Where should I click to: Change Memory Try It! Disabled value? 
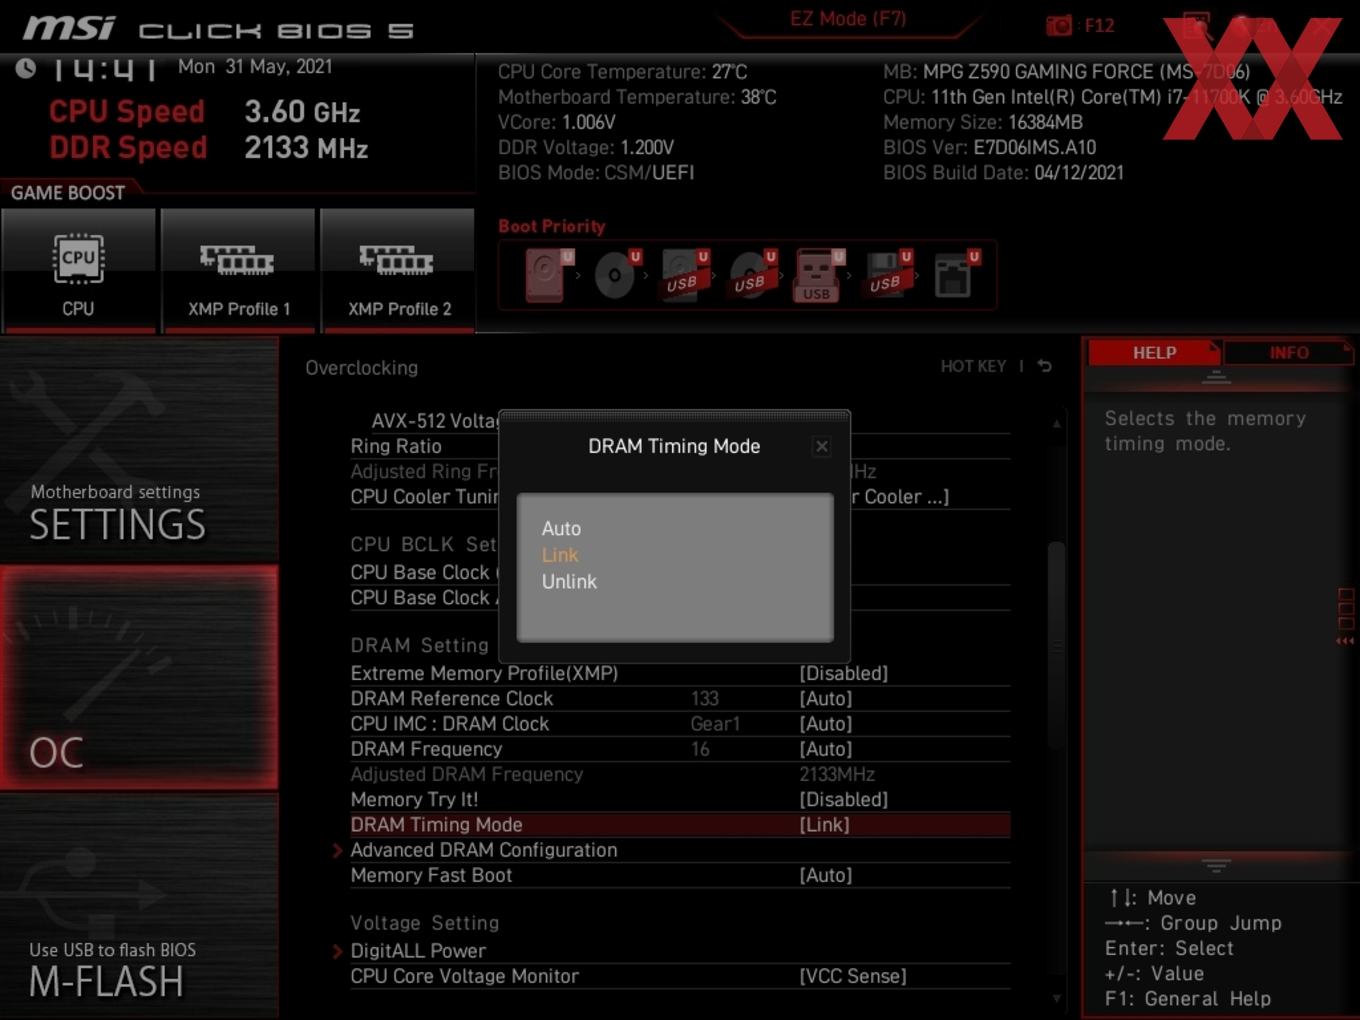pyautogui.click(x=843, y=800)
